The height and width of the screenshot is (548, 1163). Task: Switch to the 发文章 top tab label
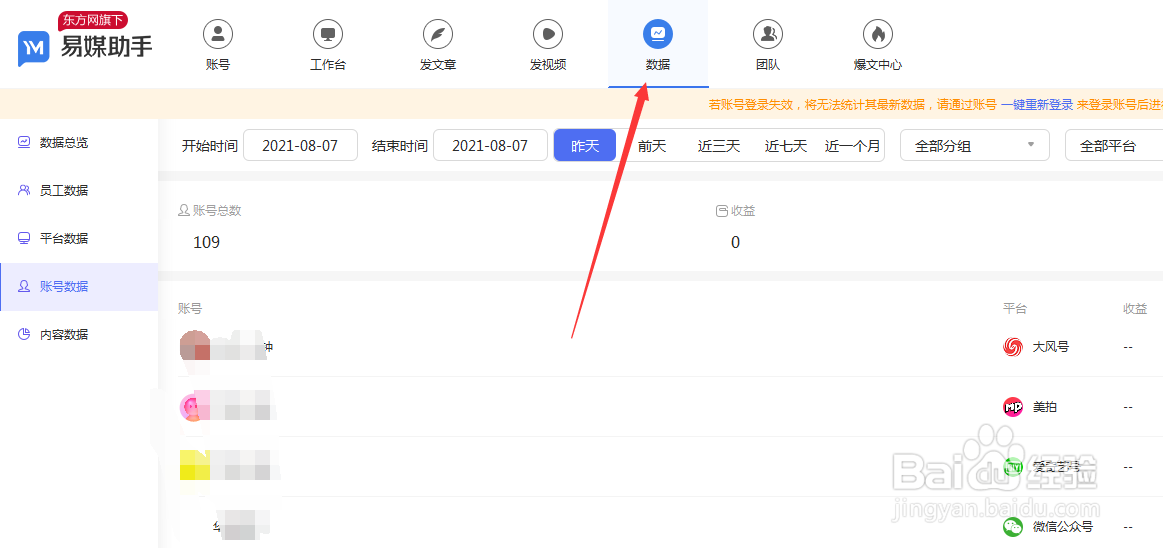tap(438, 65)
